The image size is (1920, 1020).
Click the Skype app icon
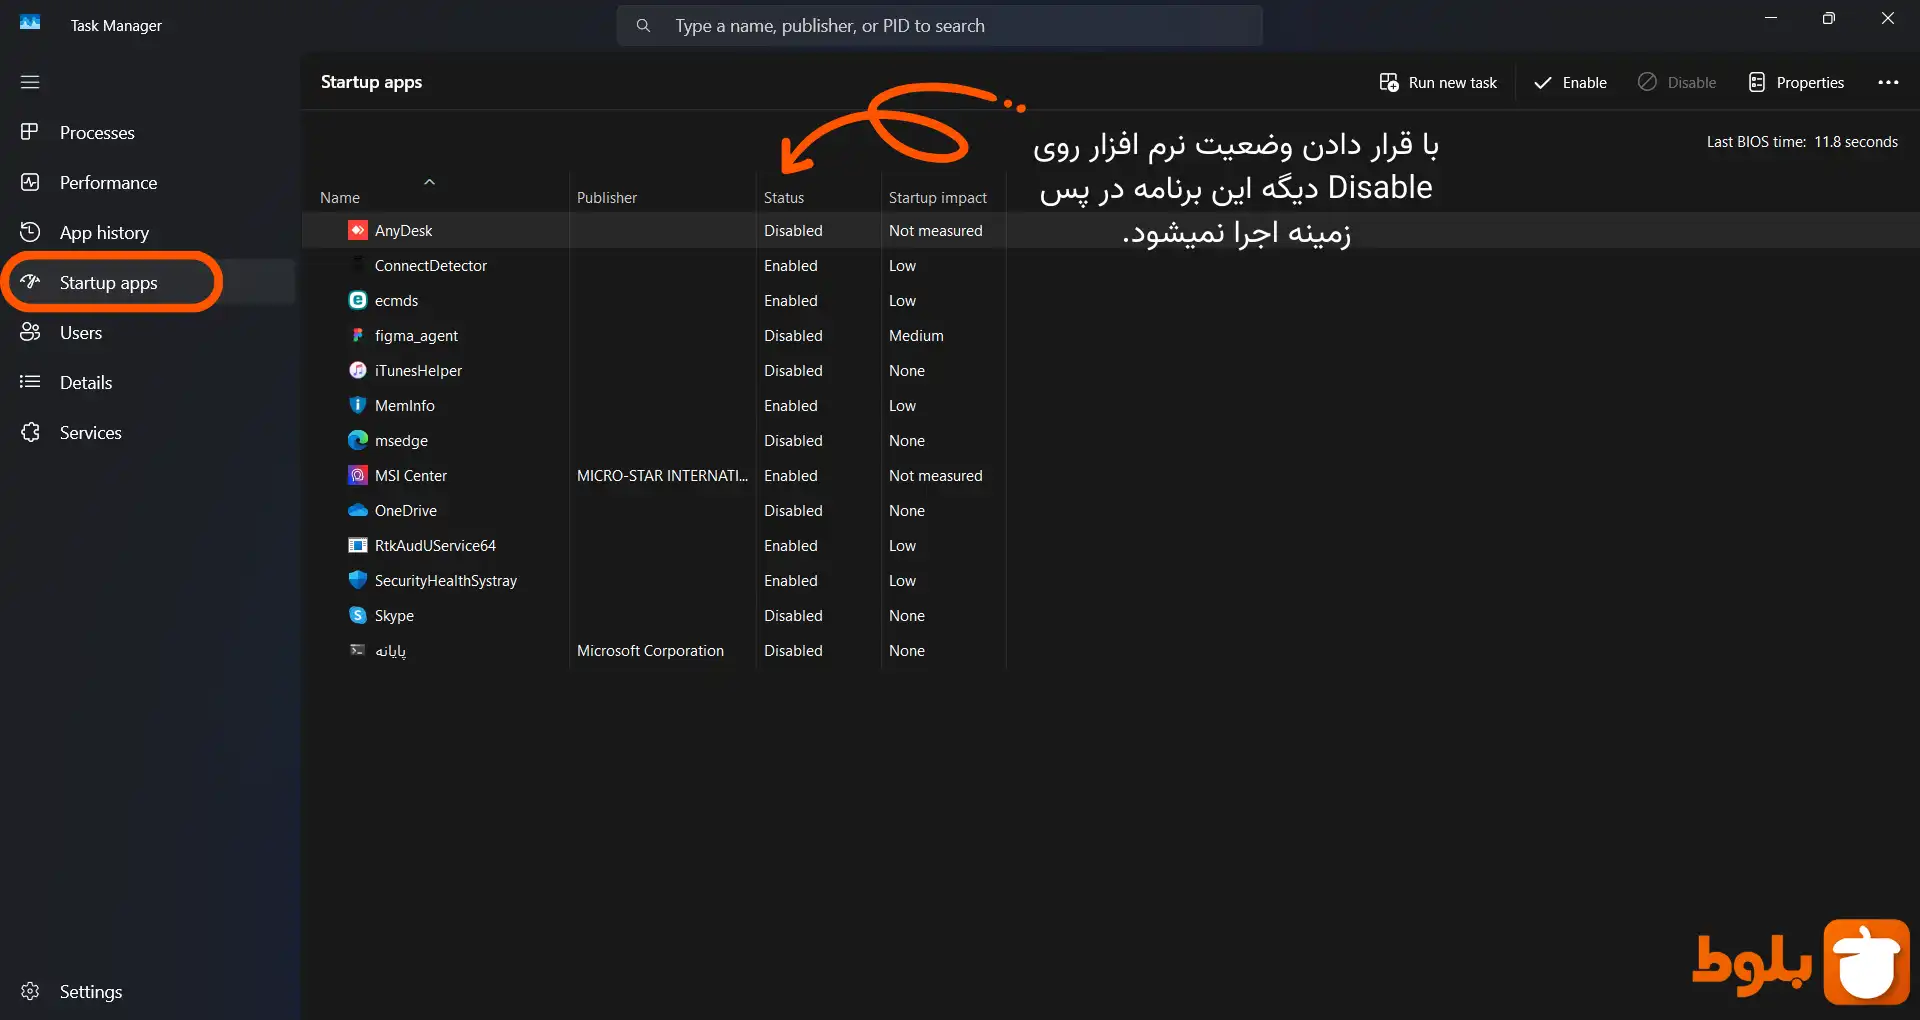(357, 616)
